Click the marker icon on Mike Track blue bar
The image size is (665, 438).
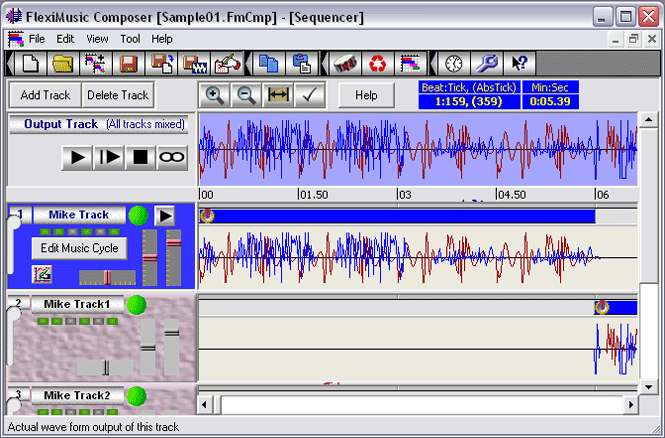click(207, 215)
